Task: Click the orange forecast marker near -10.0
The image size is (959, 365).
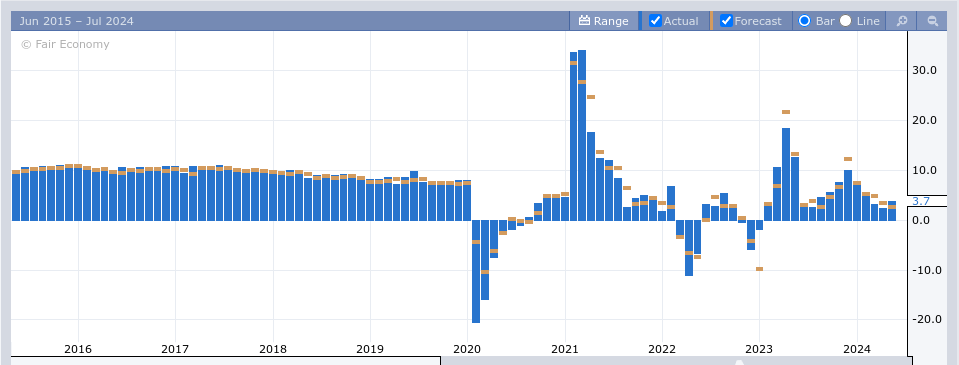Action: pos(759,268)
